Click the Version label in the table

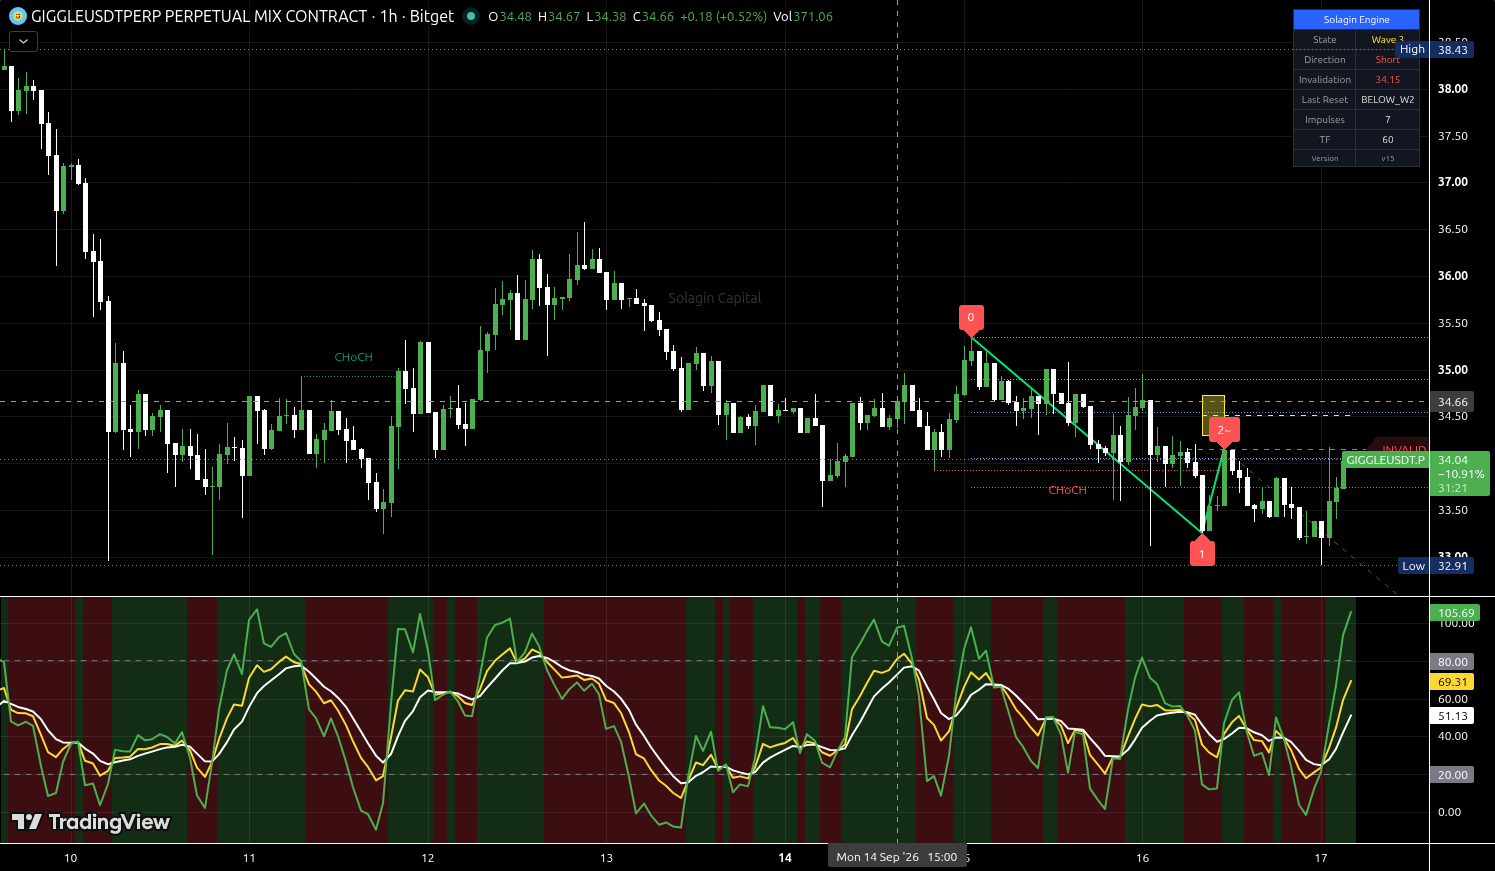pyautogui.click(x=1324, y=158)
